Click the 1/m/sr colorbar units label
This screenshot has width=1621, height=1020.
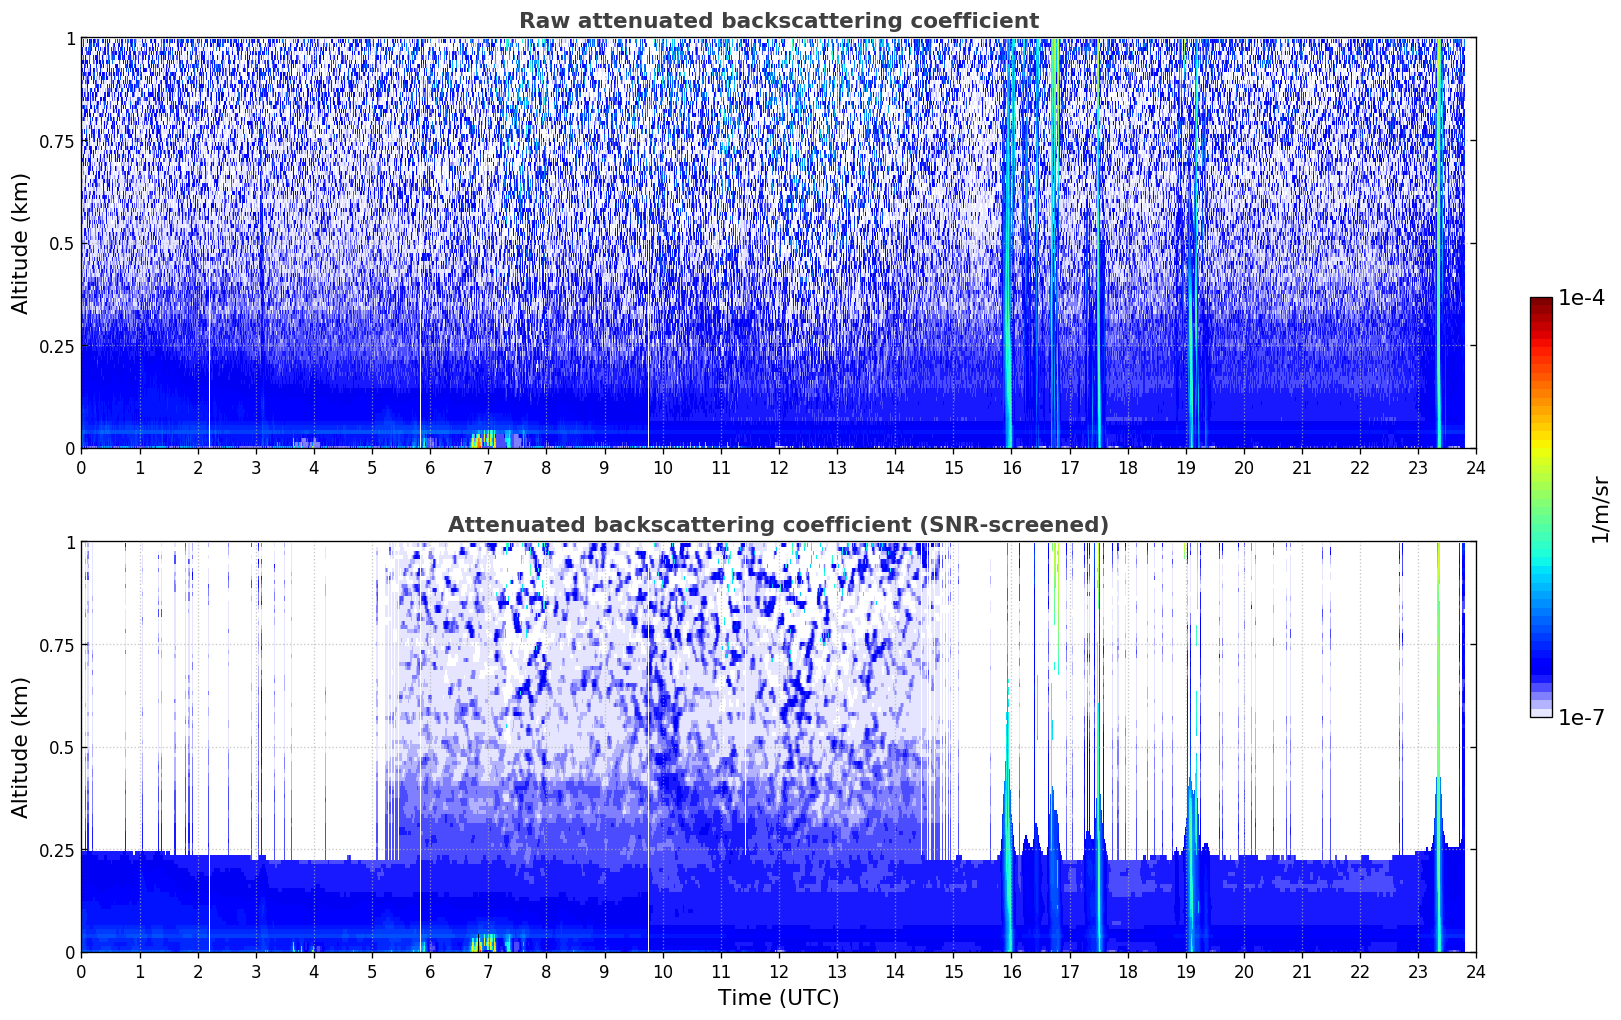click(1600, 509)
